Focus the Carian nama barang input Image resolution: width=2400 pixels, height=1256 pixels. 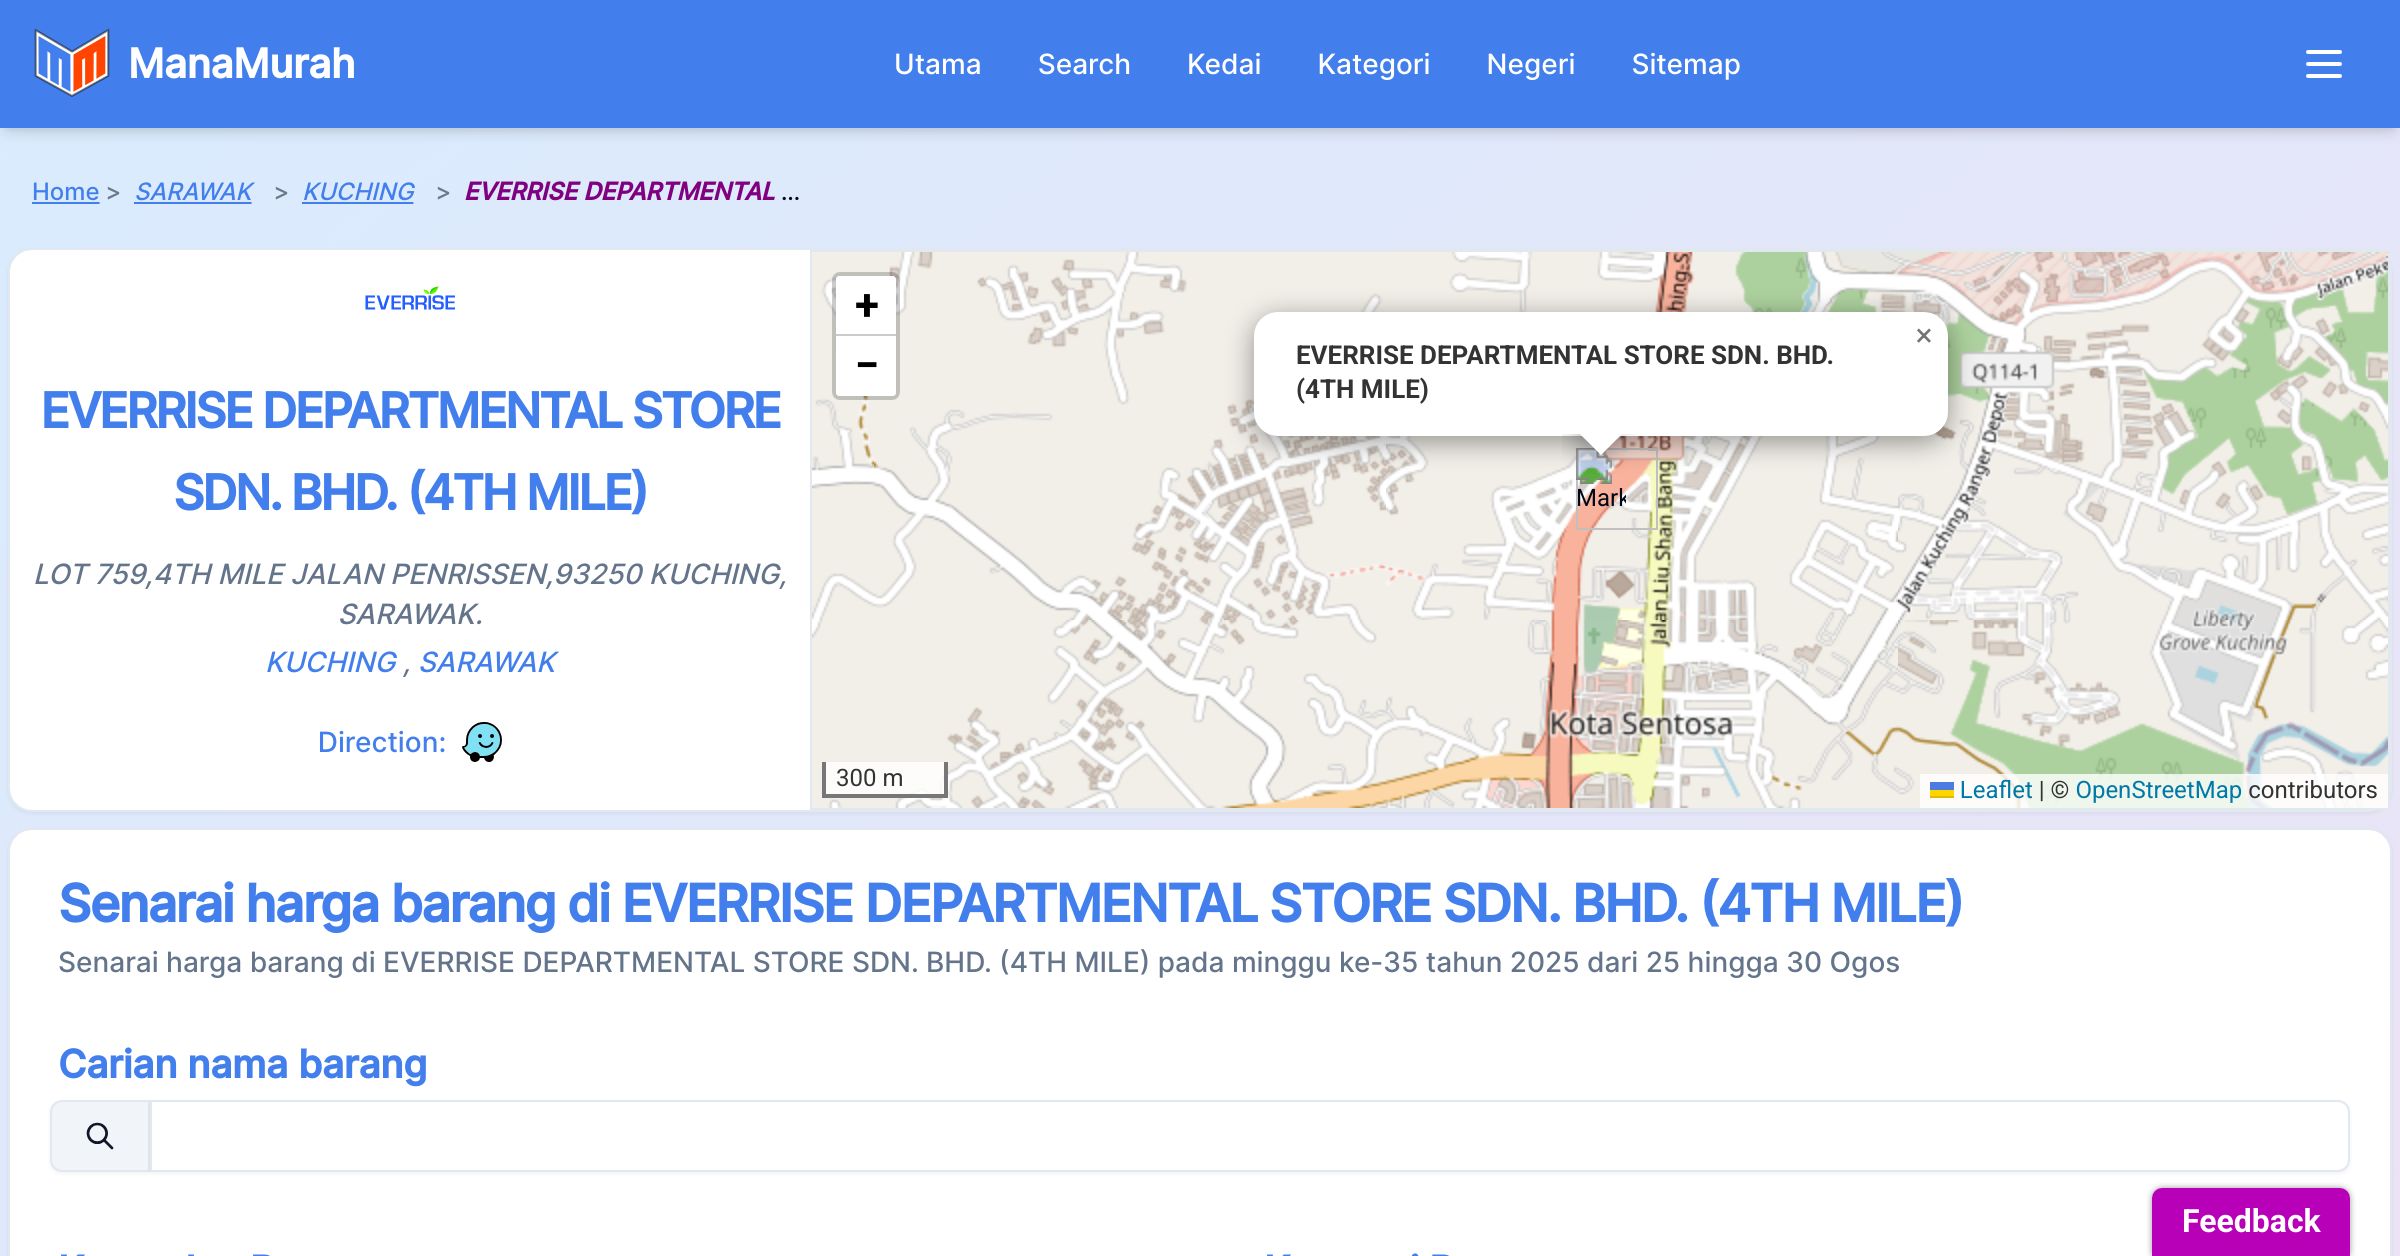[1248, 1136]
